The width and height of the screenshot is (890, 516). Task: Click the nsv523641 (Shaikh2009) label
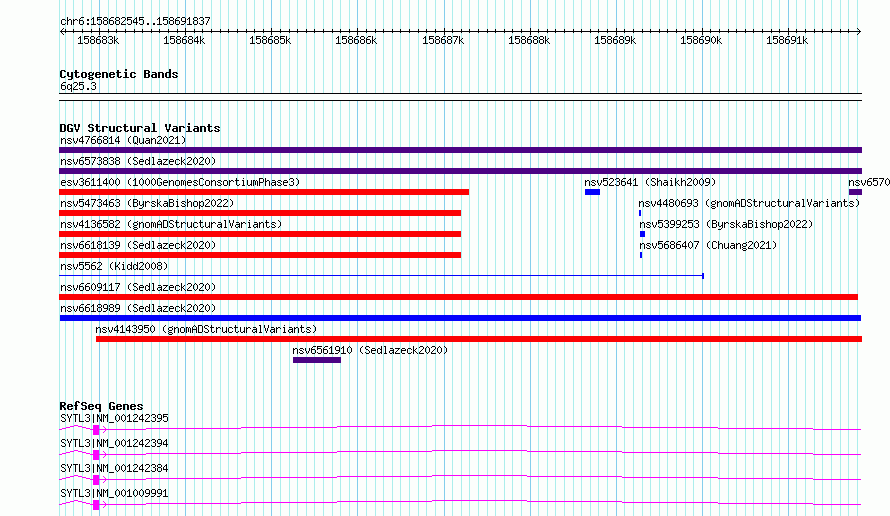(x=650, y=182)
